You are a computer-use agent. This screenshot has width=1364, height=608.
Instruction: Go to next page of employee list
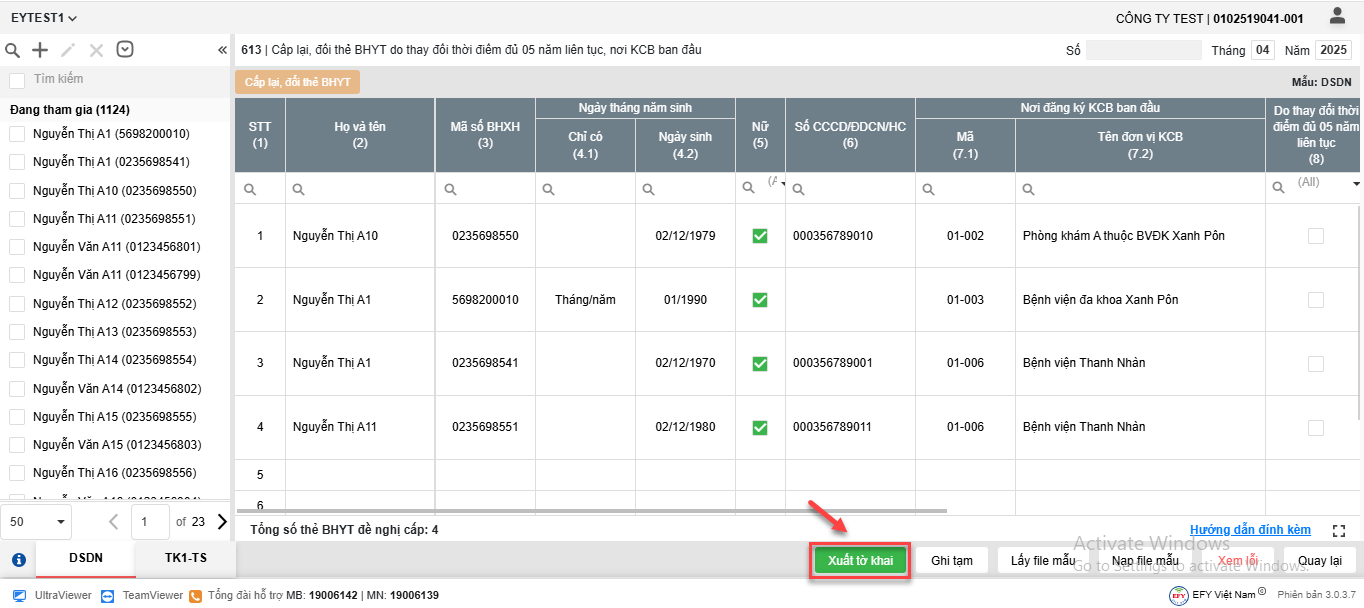point(222,521)
